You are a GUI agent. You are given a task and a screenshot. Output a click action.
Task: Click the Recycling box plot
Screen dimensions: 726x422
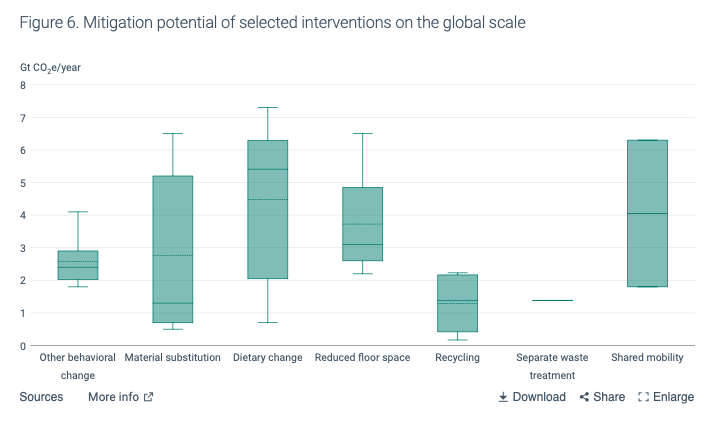point(458,303)
